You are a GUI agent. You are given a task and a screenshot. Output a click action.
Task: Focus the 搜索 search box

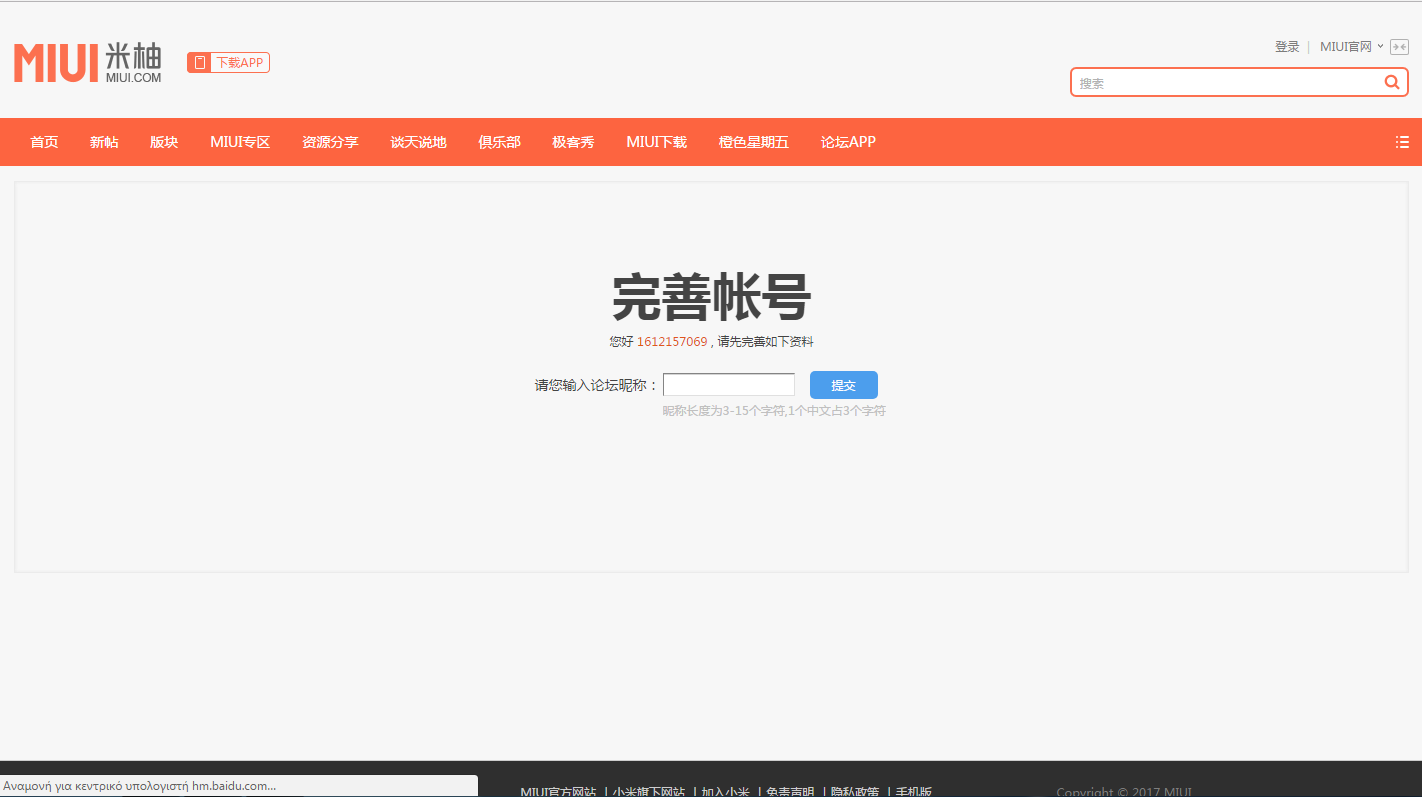(1225, 83)
